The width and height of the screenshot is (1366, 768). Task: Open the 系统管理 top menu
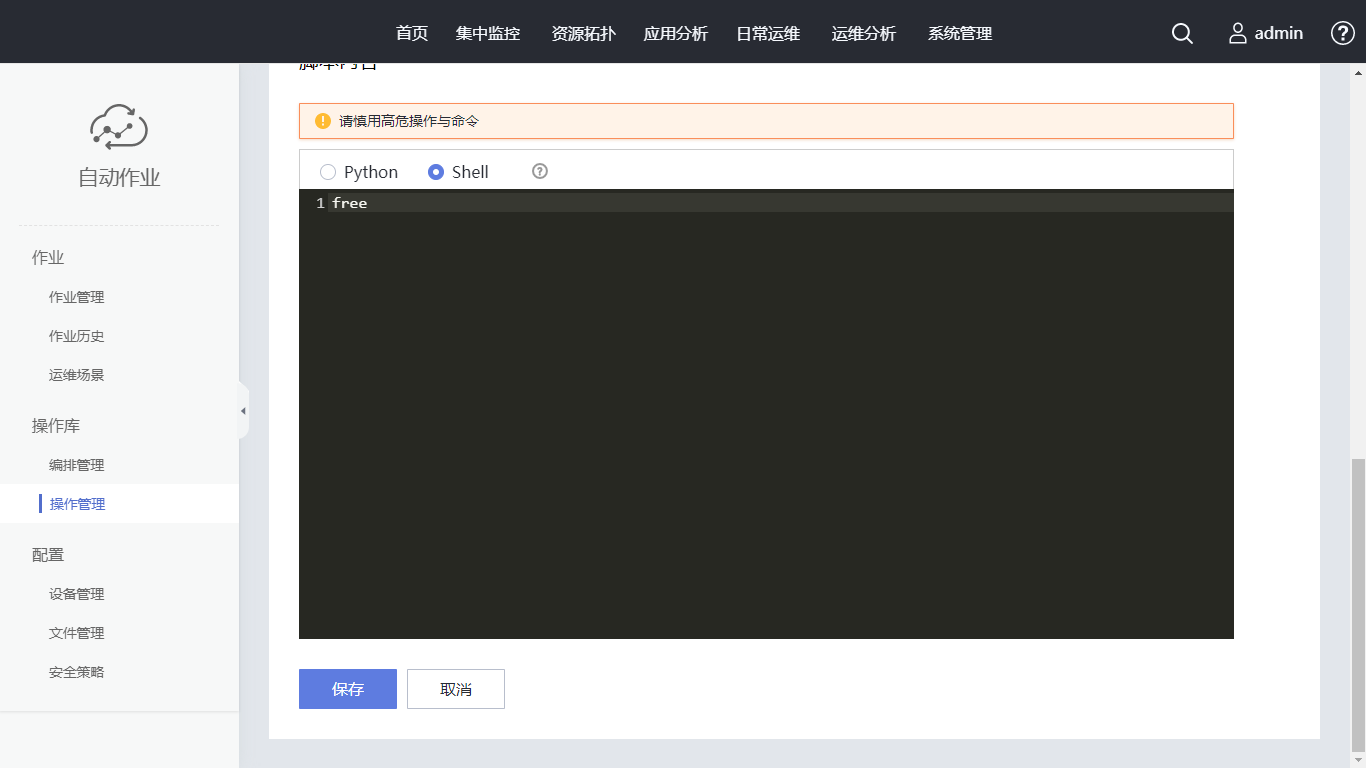tap(960, 34)
